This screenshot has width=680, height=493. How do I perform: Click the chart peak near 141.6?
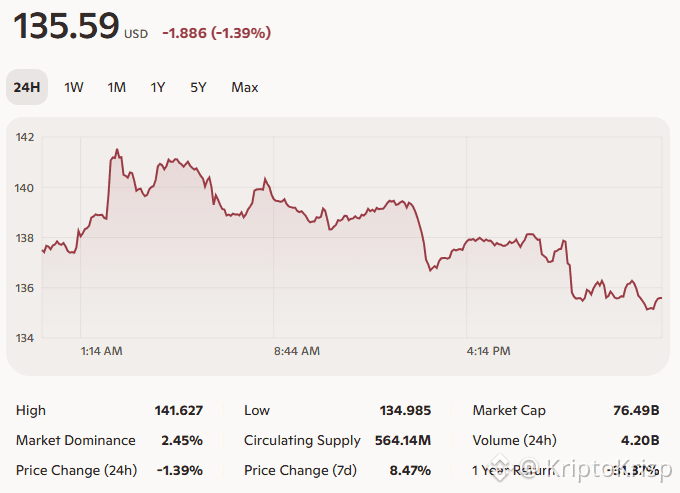coord(117,150)
